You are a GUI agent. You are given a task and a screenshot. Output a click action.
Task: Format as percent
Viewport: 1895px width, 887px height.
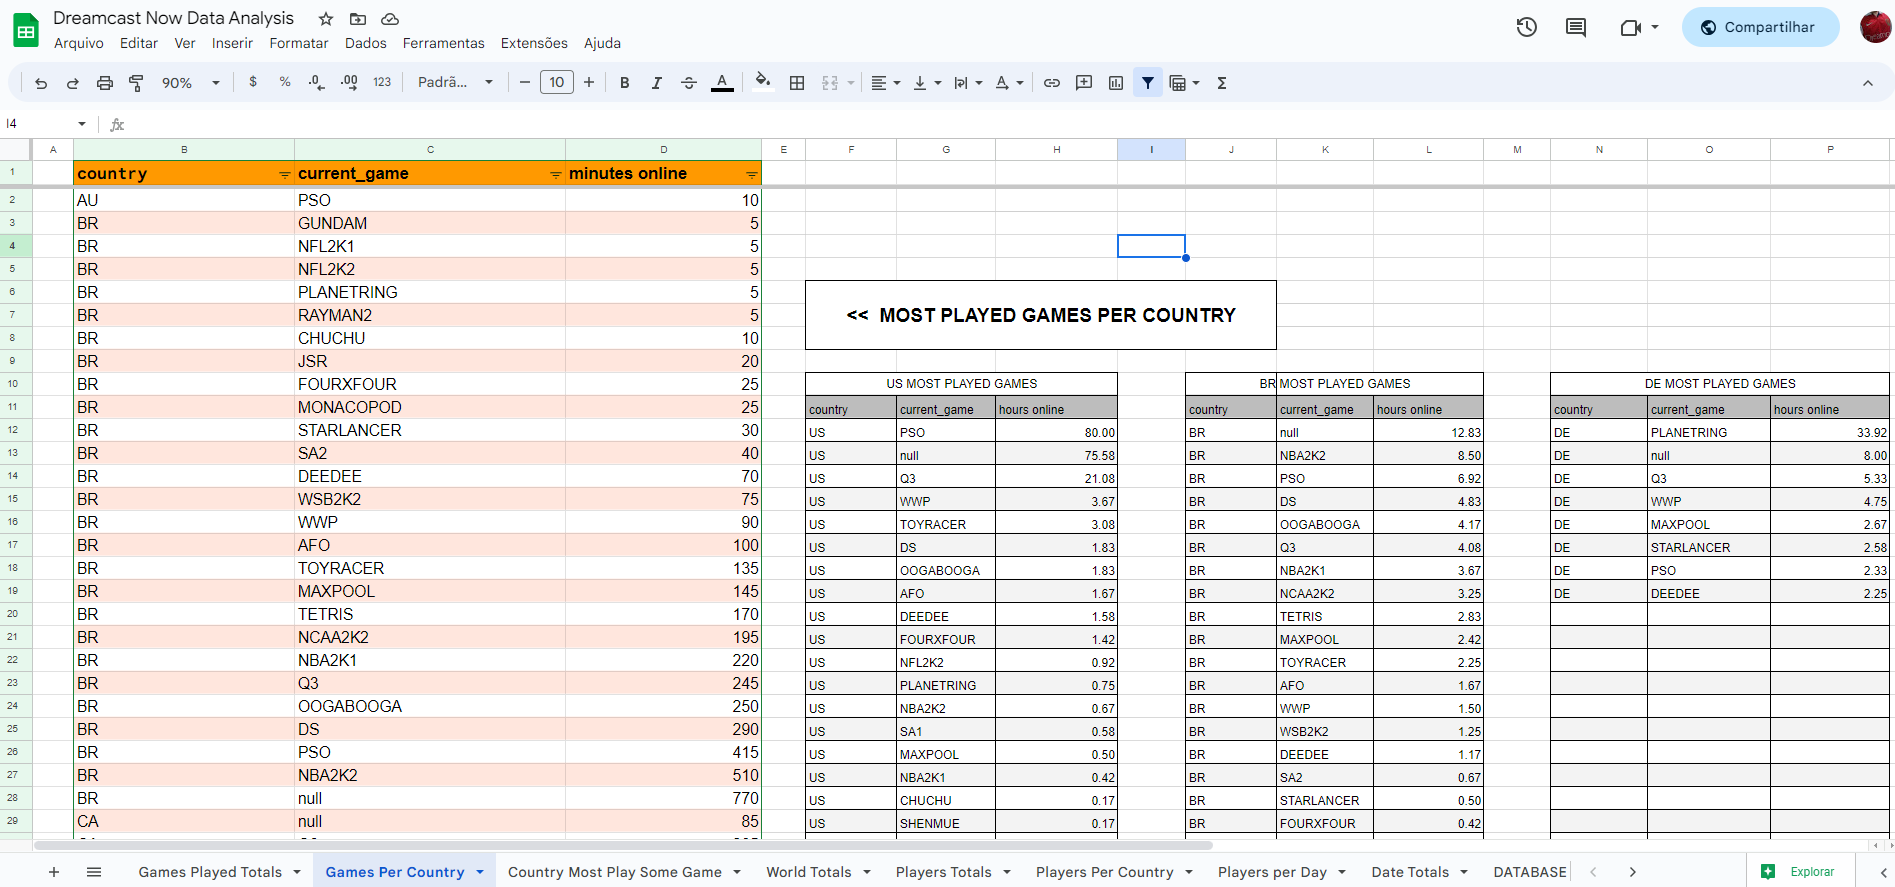(x=285, y=83)
